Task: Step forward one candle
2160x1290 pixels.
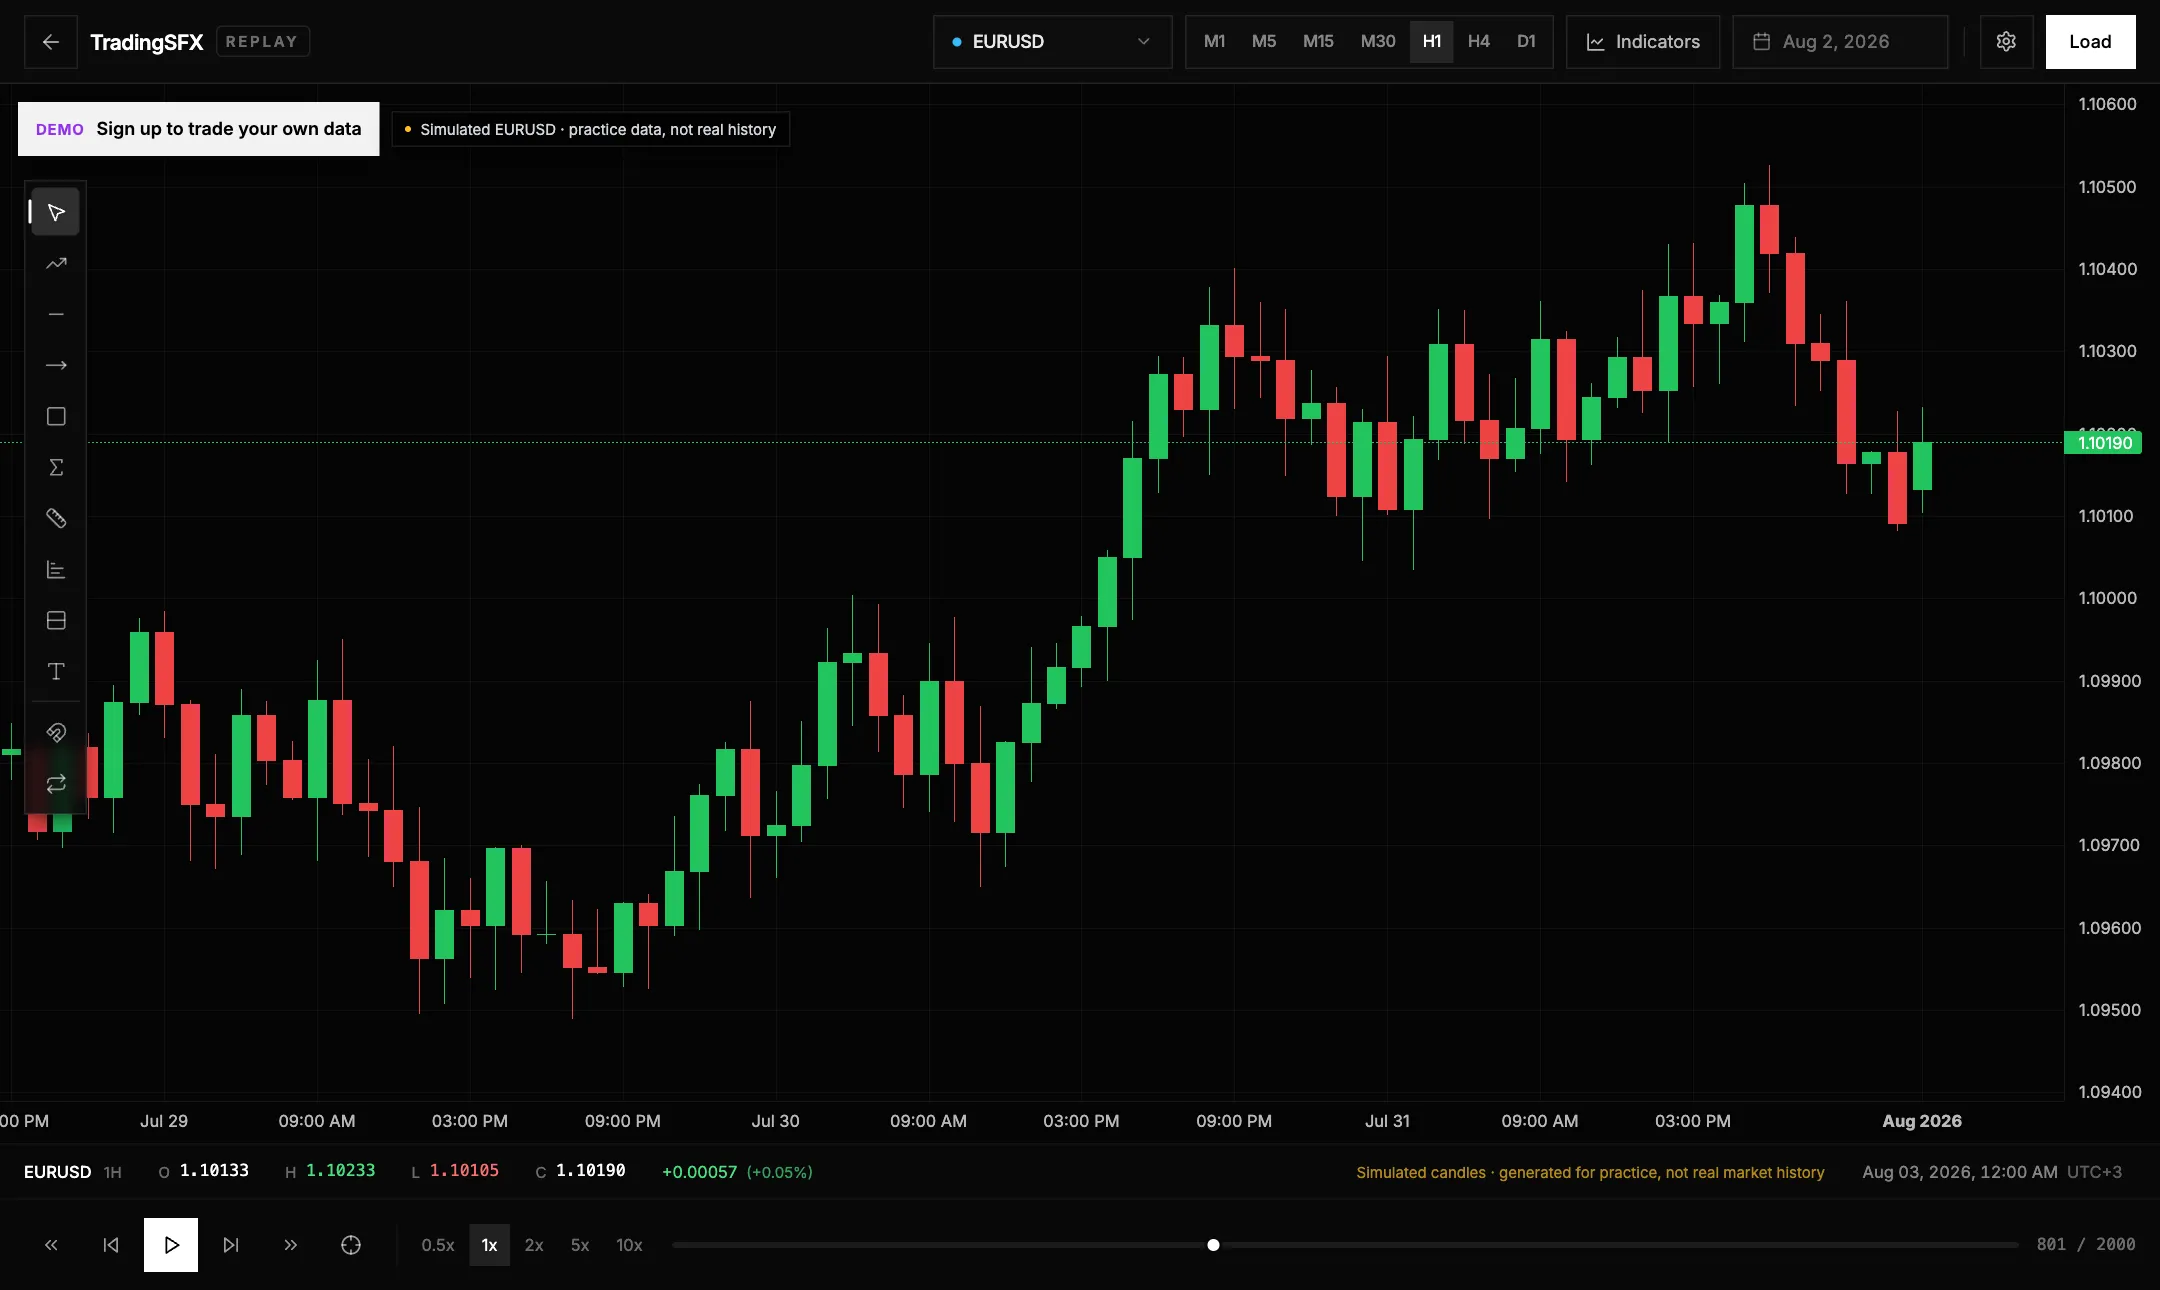Action: click(x=231, y=1245)
